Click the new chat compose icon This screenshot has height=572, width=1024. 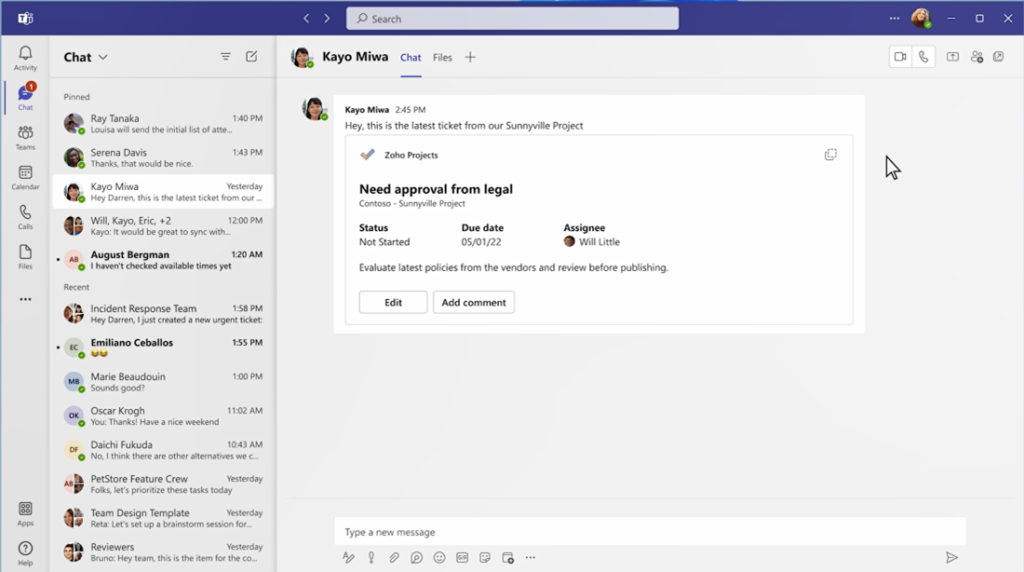[252, 57]
